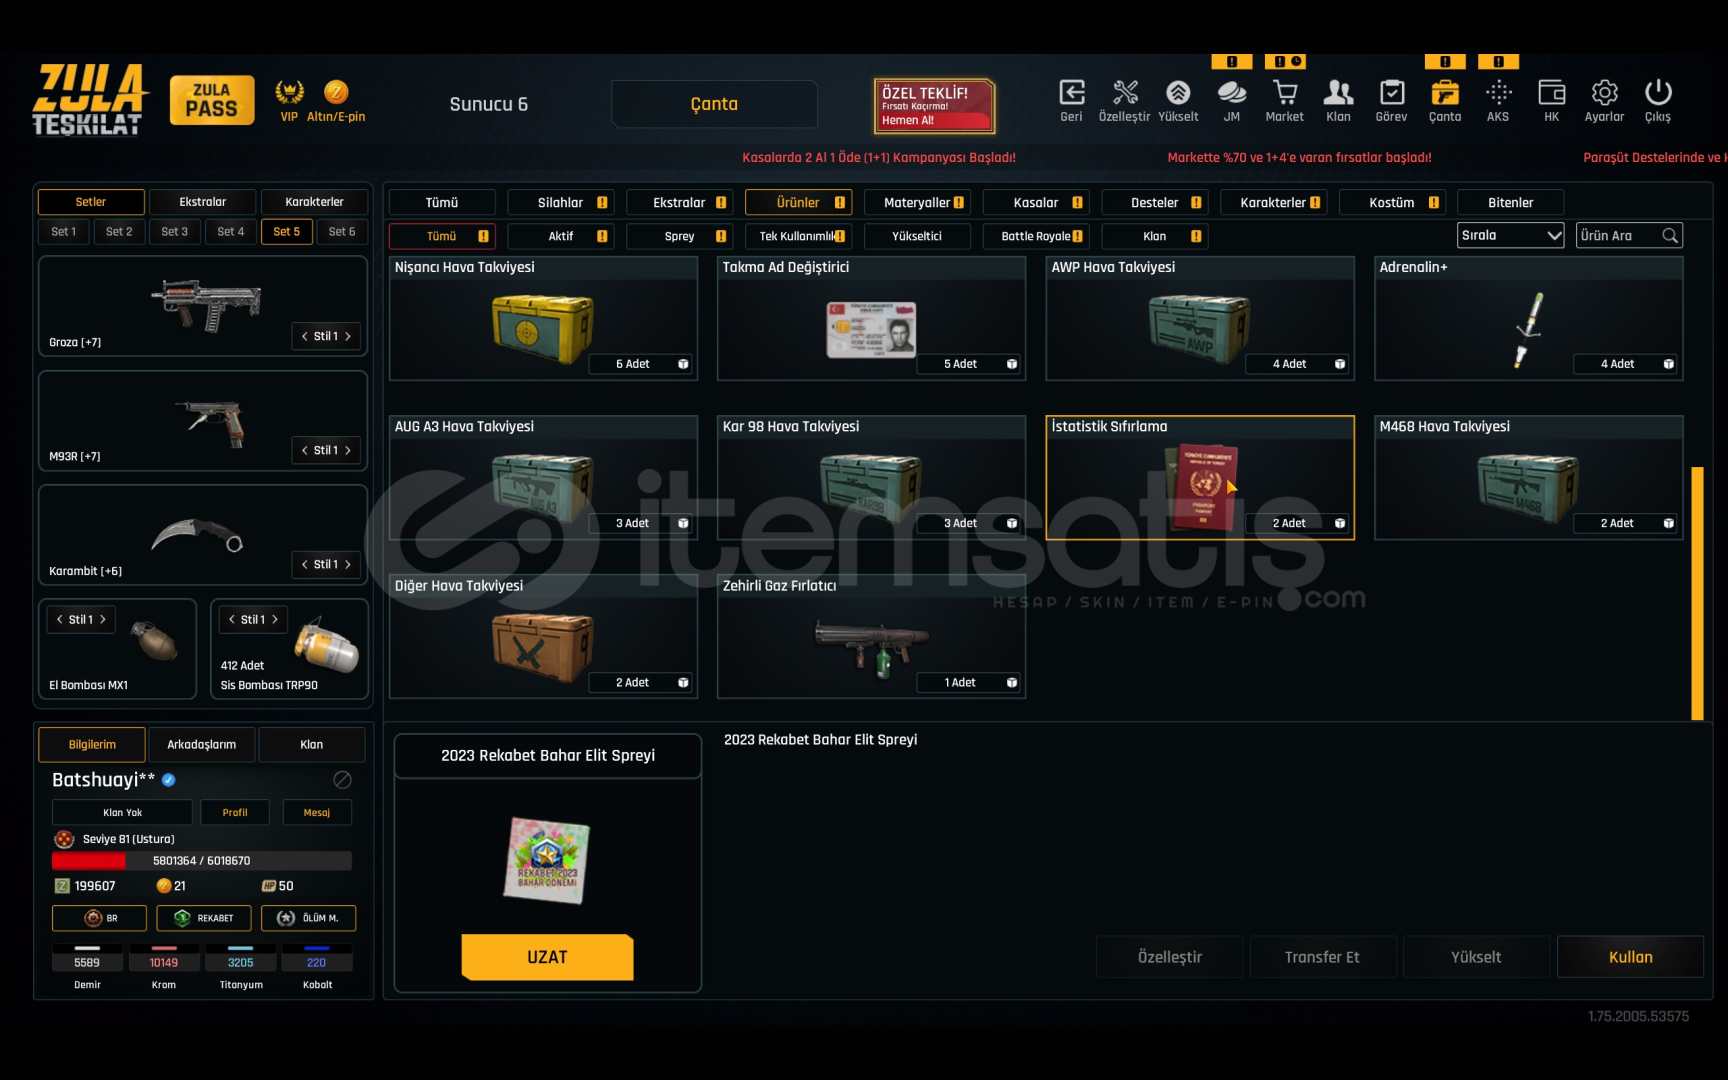Viewport: 1728px width, 1080px height.
Task: Filter items by Yükseltici
Action: point(917,236)
